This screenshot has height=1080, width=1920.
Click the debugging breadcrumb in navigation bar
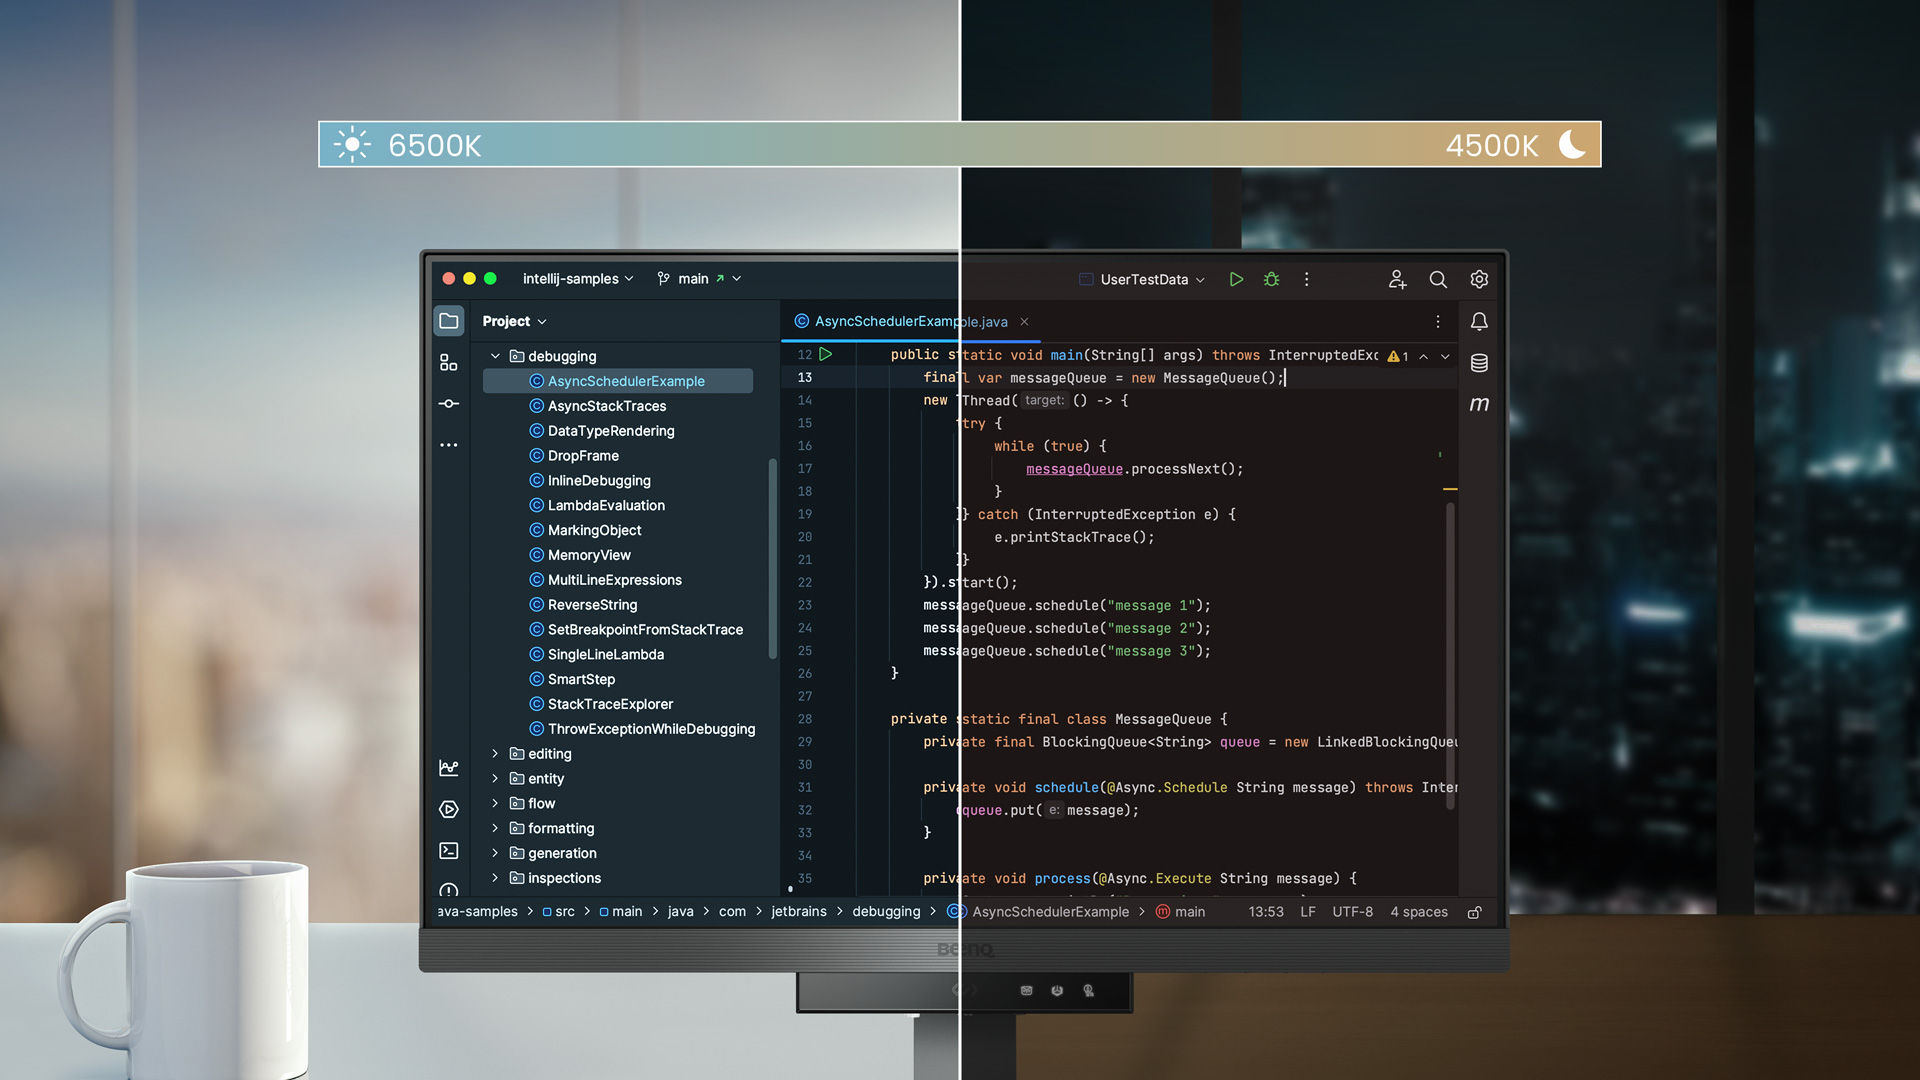885,912
